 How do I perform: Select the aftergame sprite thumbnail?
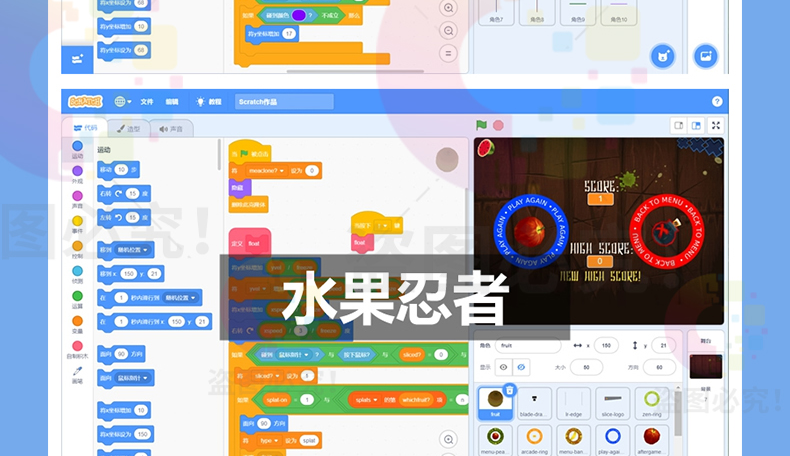click(x=651, y=440)
